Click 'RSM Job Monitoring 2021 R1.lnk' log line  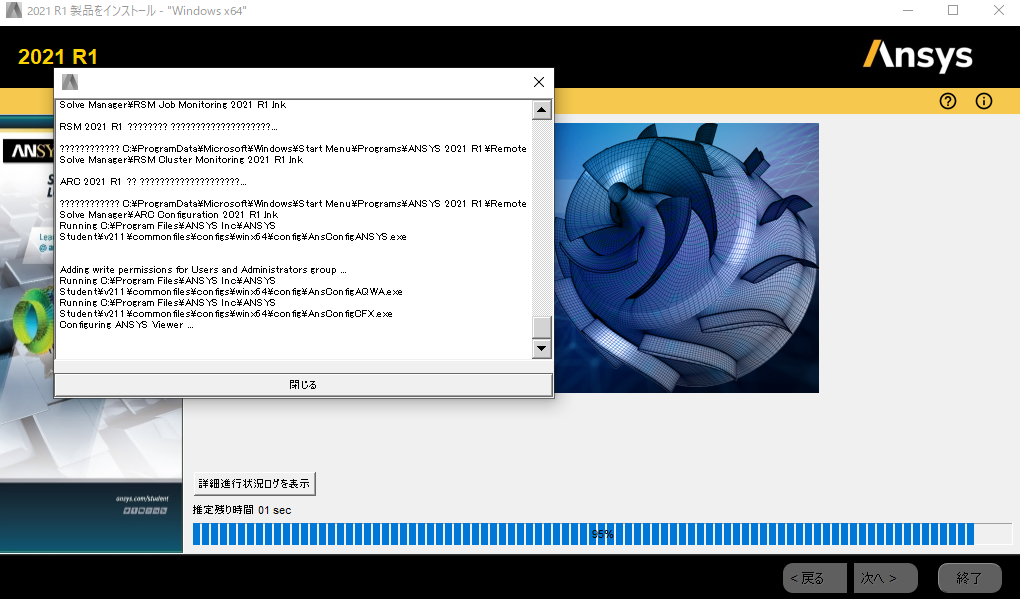coord(172,105)
